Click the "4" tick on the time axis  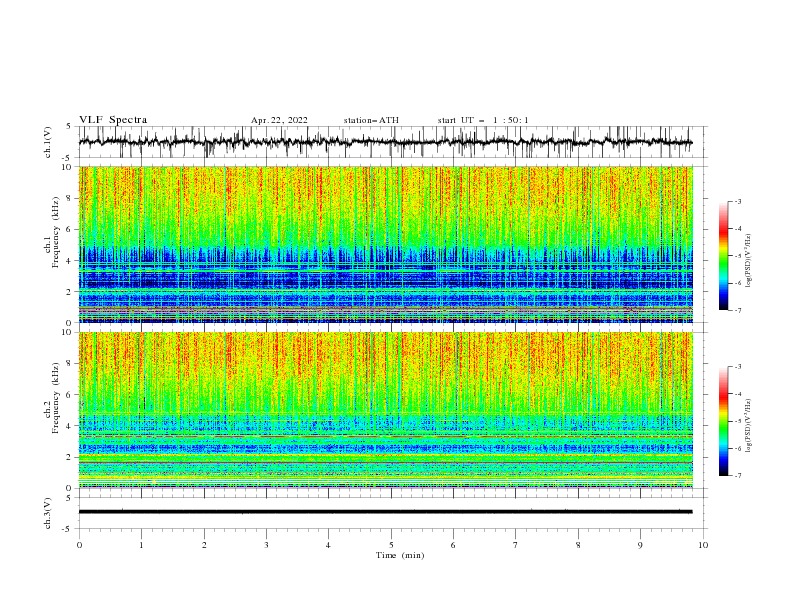coord(328,545)
